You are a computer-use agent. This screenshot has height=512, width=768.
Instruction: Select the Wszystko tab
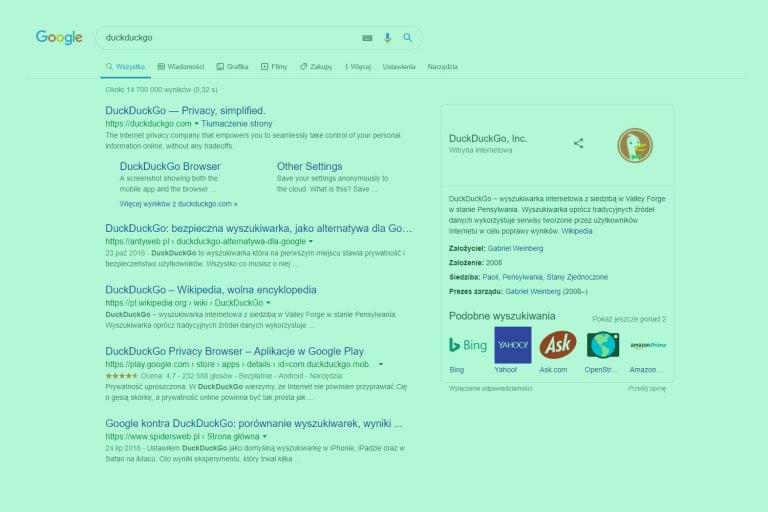click(x=125, y=67)
